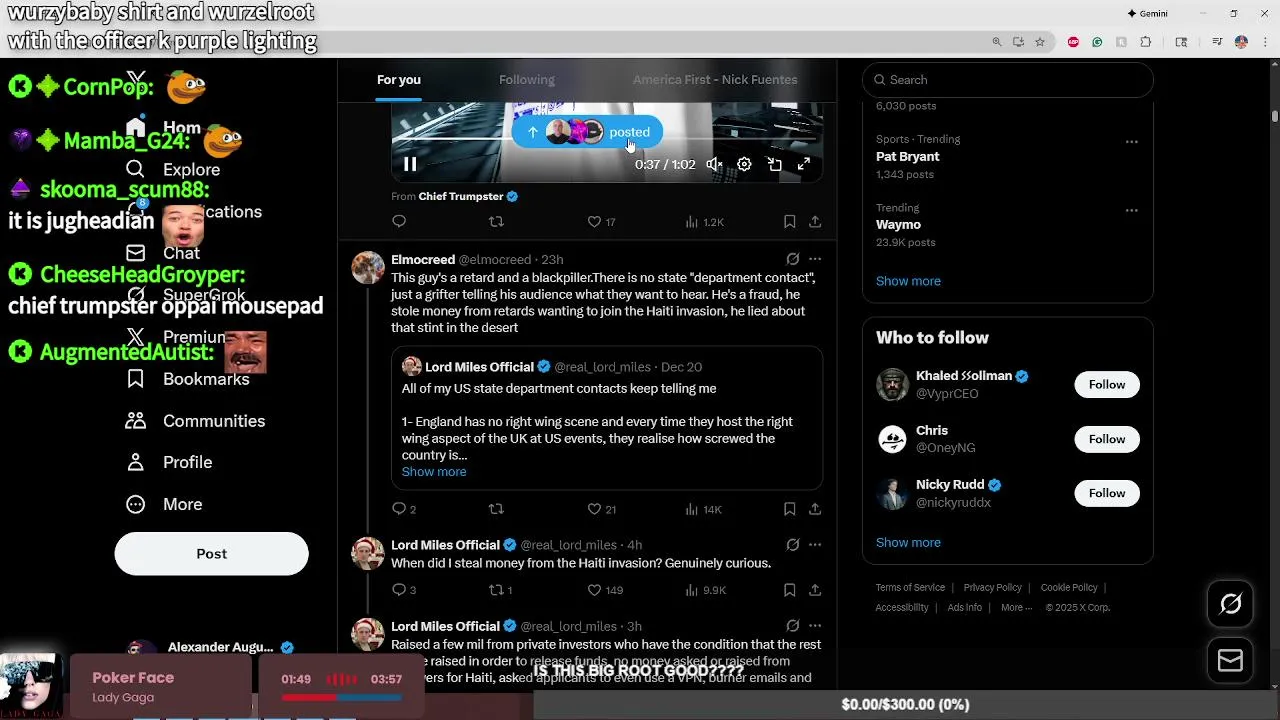Switch to the For you tab
The image size is (1280, 720).
click(x=398, y=80)
